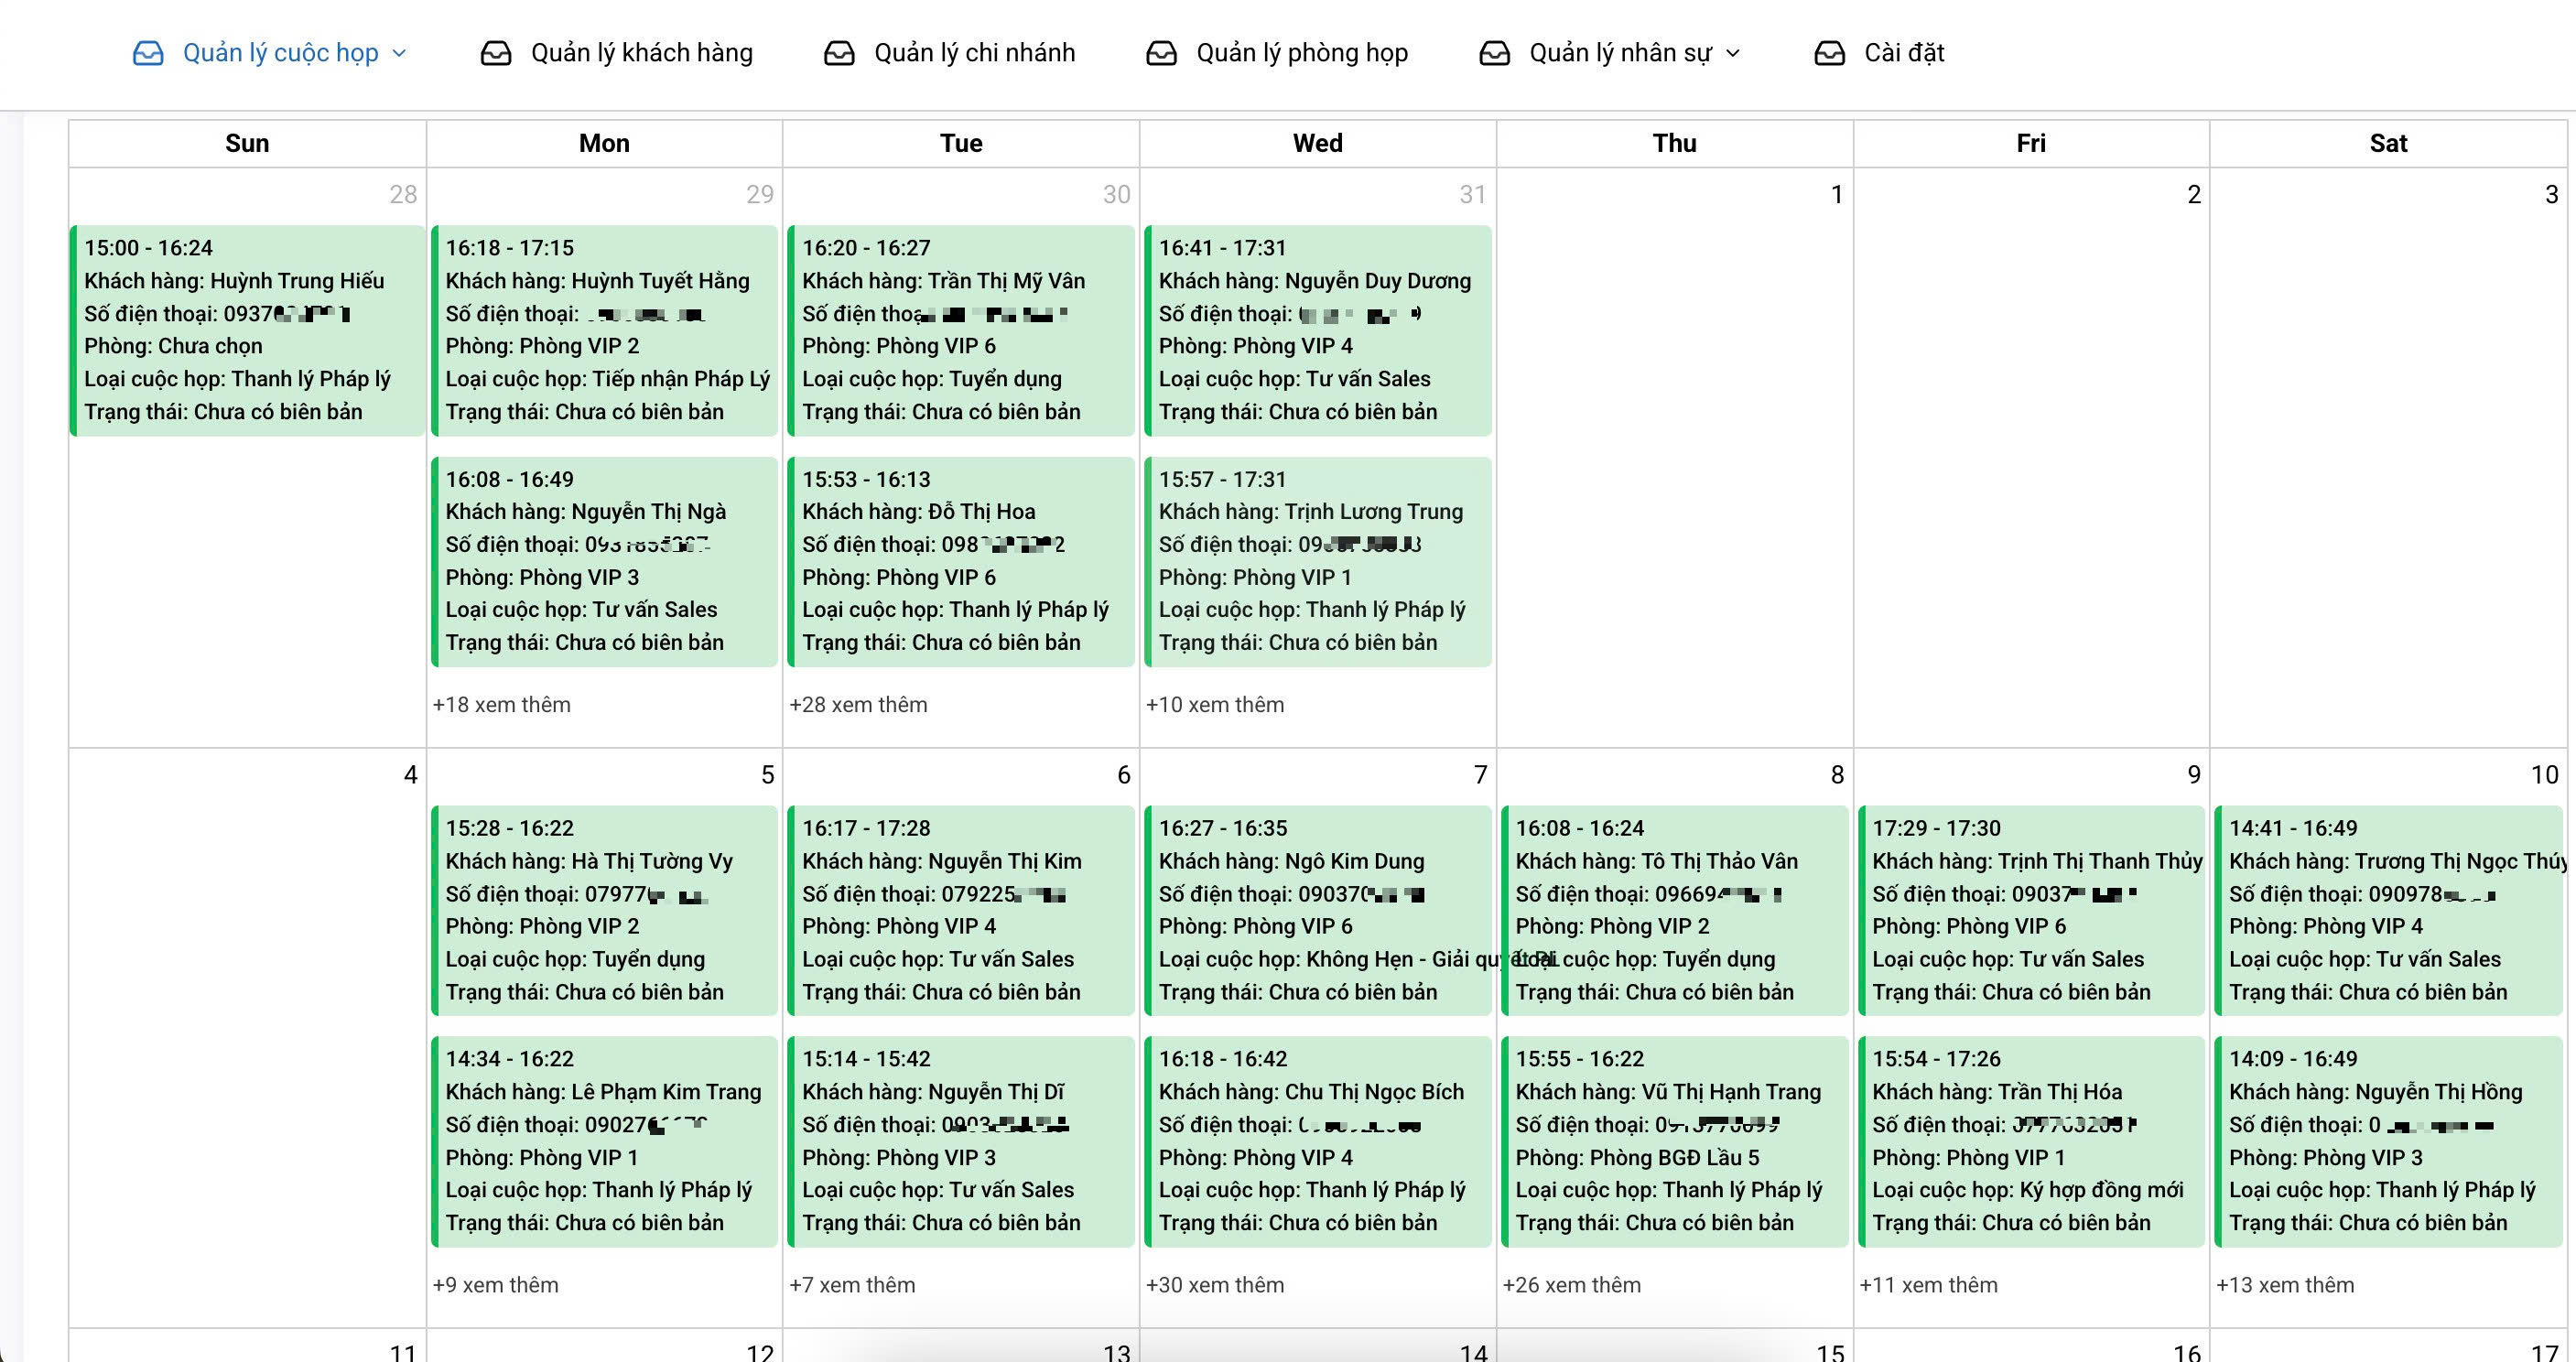The height and width of the screenshot is (1362, 2576).
Task: Open Trần Thị Mỹ Vân's meeting event
Action: (961, 330)
